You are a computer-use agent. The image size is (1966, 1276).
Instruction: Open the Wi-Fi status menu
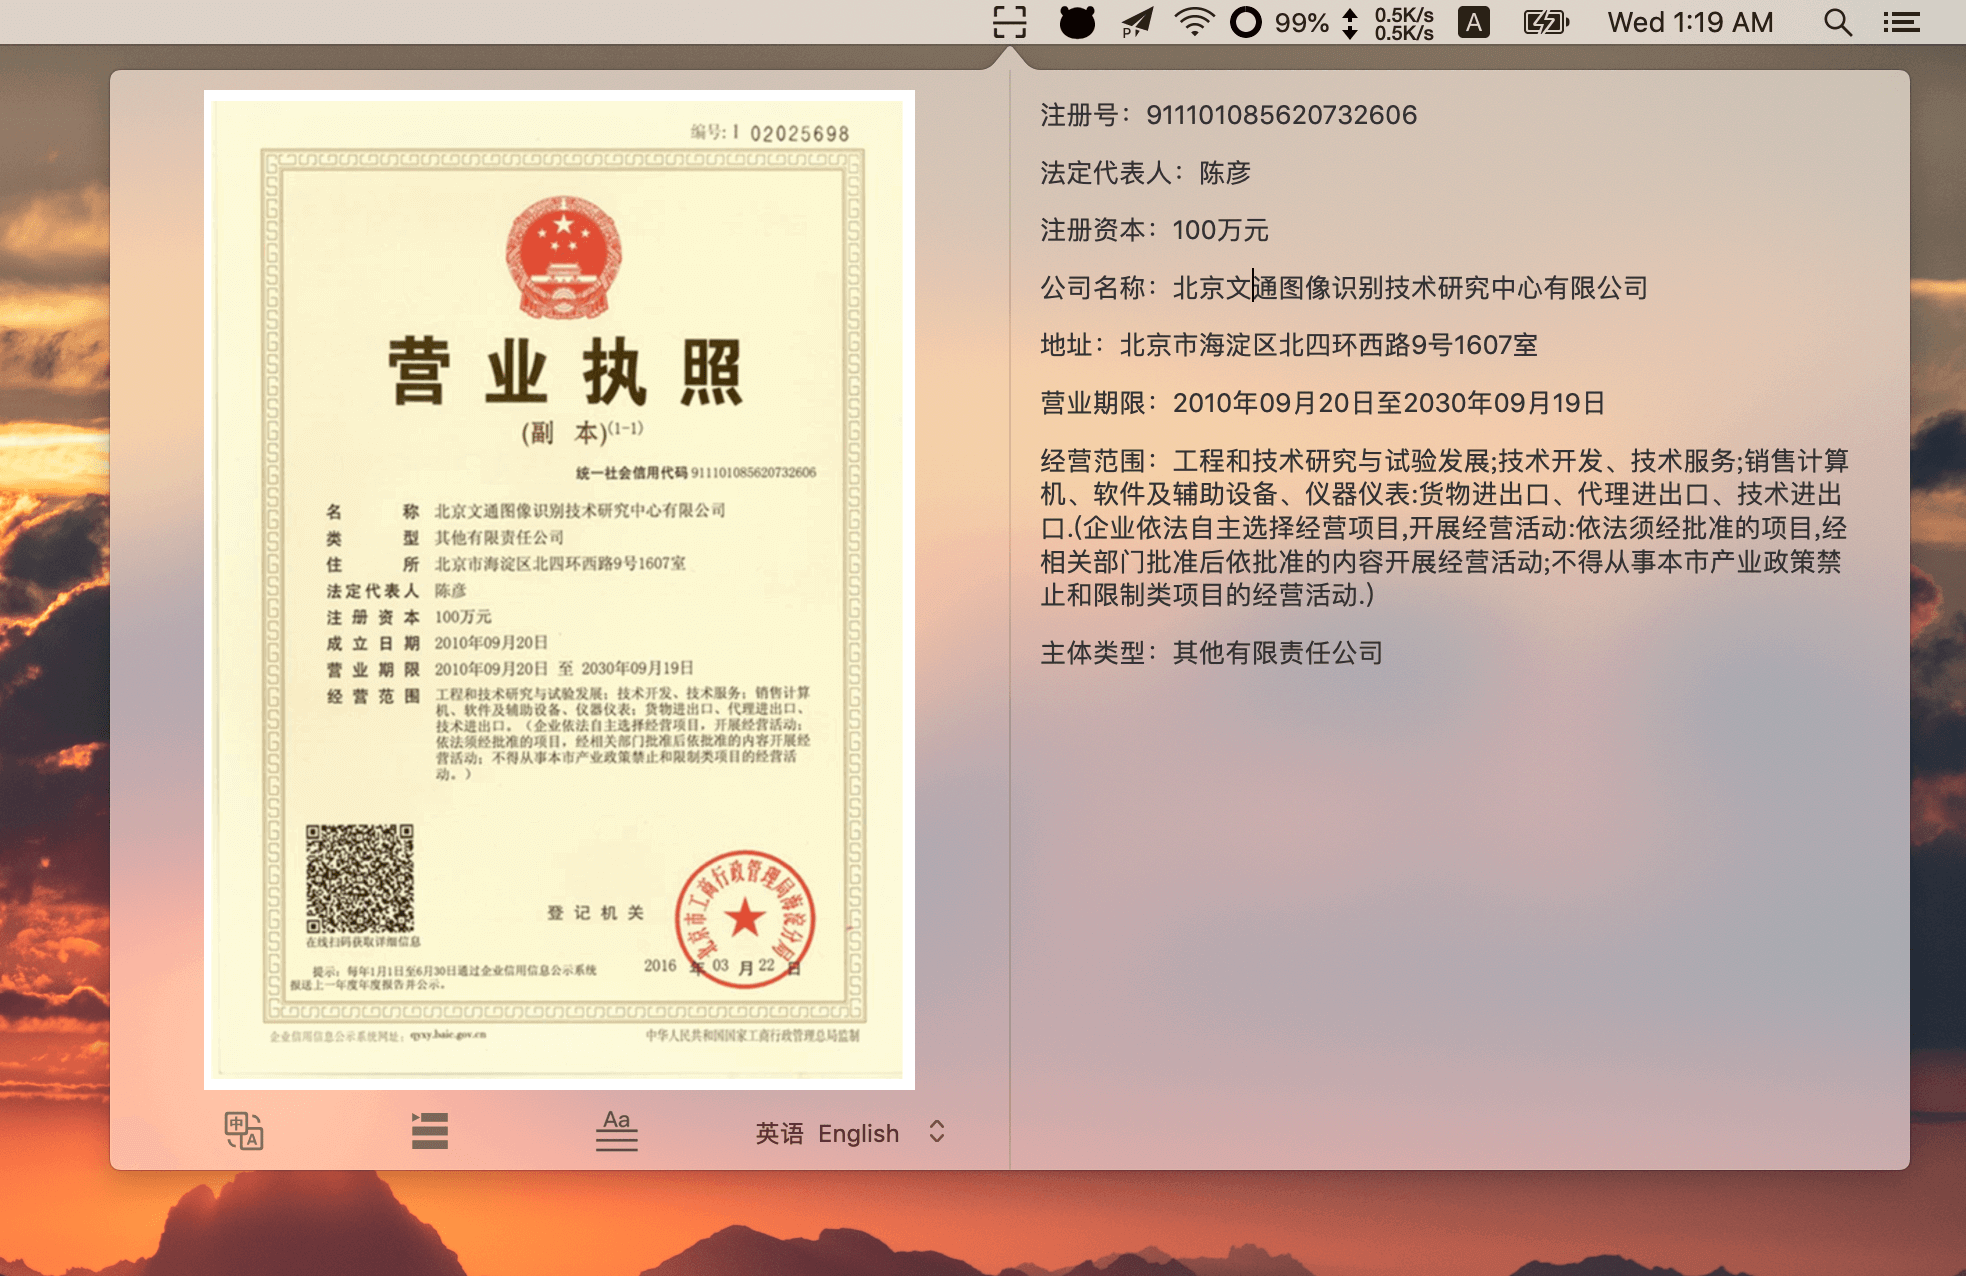coord(1193,22)
